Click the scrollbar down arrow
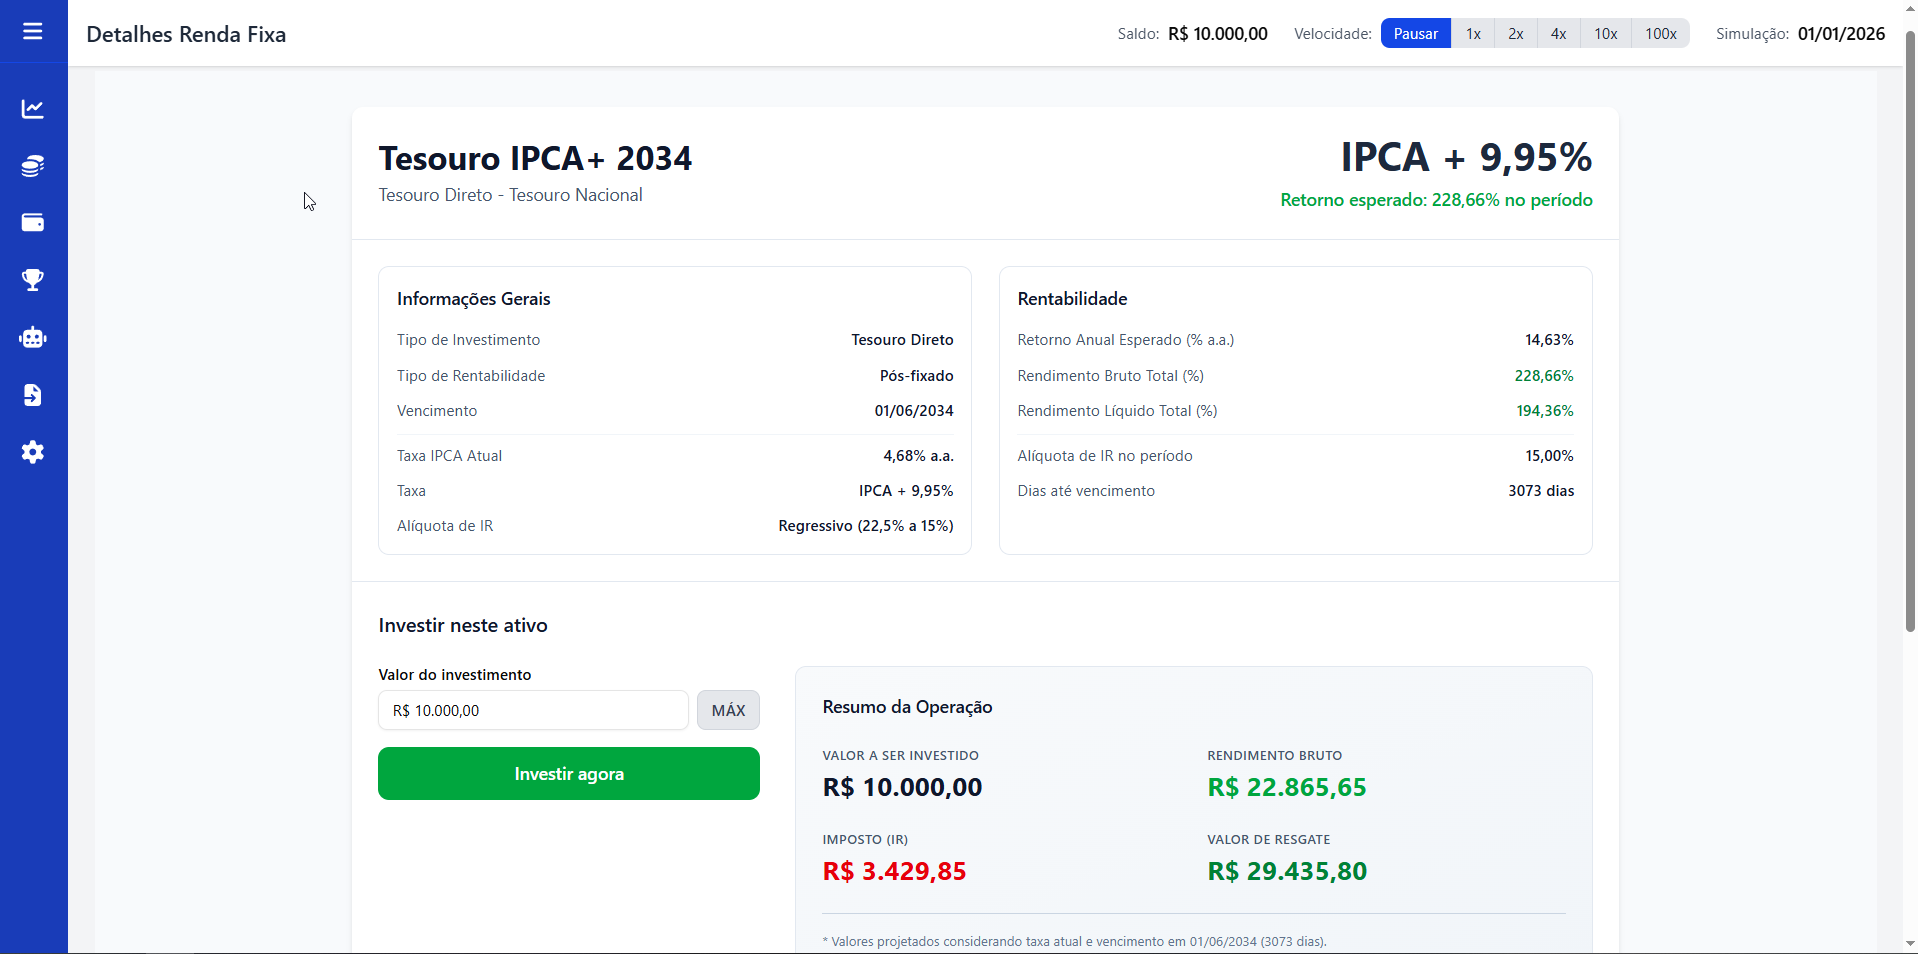The height and width of the screenshot is (954, 1918). click(1910, 943)
